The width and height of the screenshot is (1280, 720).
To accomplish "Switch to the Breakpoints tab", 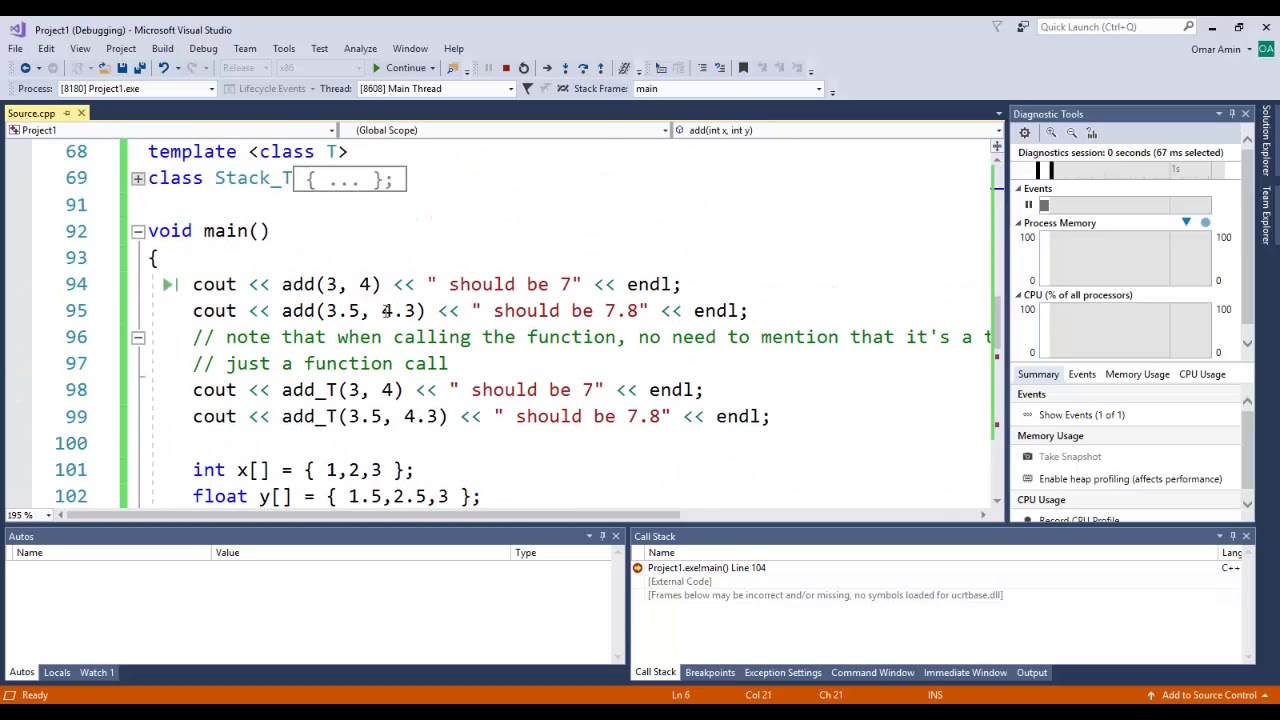I will 710,672.
